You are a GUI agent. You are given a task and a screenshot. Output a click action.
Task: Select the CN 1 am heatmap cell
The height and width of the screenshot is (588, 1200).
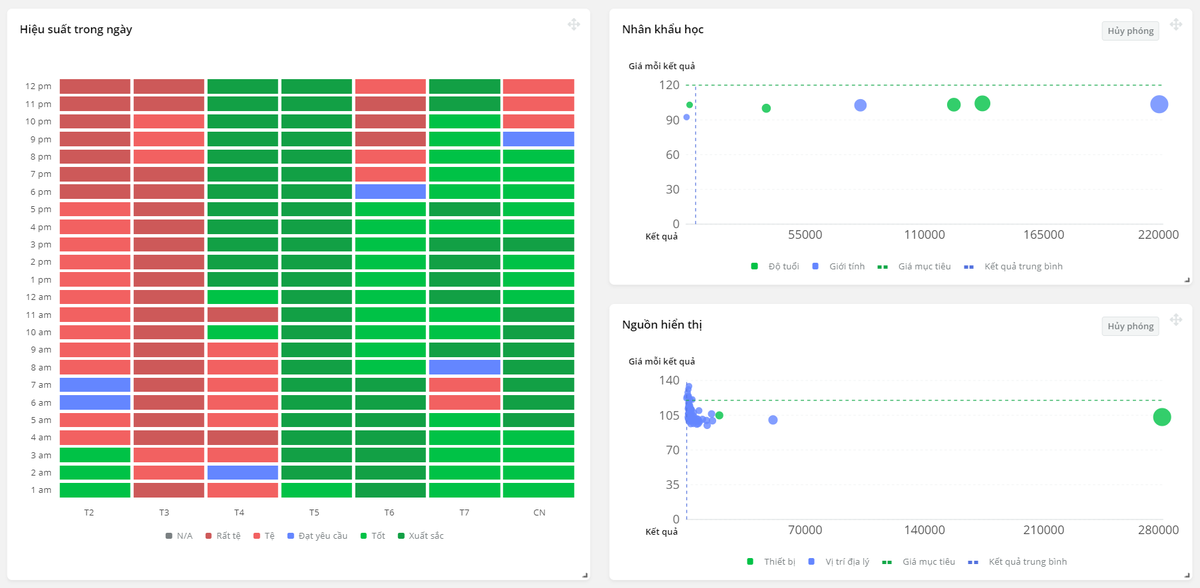[x=538, y=490]
